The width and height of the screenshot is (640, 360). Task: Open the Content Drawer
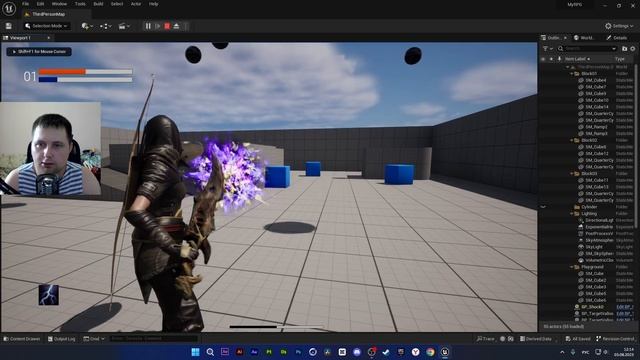pos(22,339)
